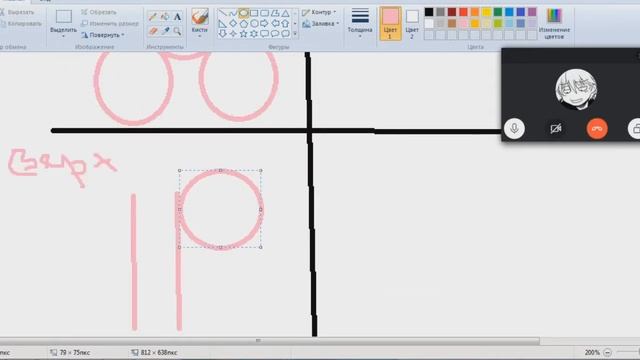The width and height of the screenshot is (640, 360).
Task: Select the Magnifier tool
Action: 177,31
